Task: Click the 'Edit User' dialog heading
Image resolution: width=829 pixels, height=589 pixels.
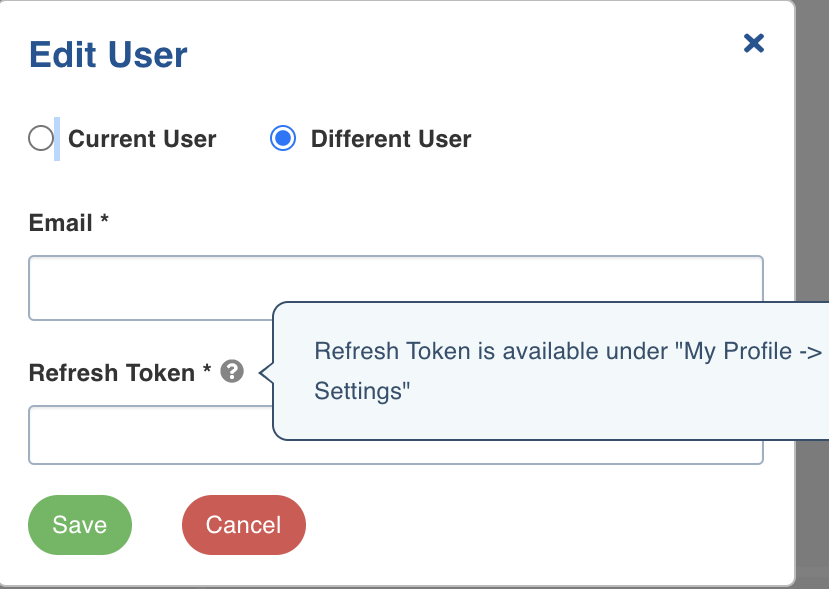Action: [108, 54]
